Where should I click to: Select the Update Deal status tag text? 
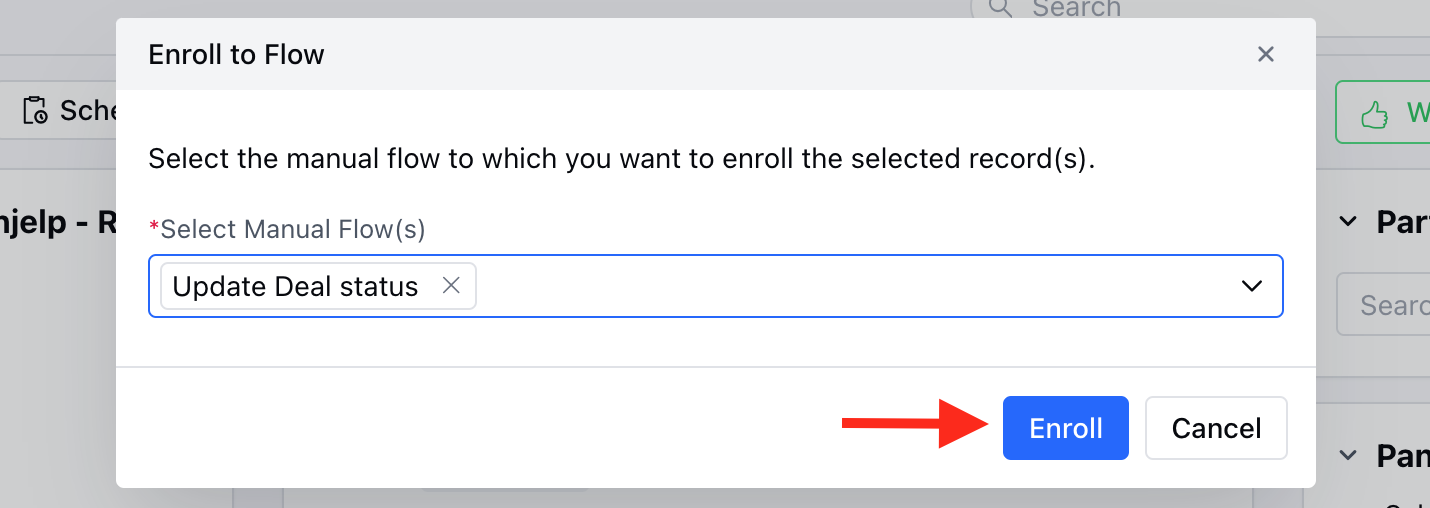click(295, 286)
